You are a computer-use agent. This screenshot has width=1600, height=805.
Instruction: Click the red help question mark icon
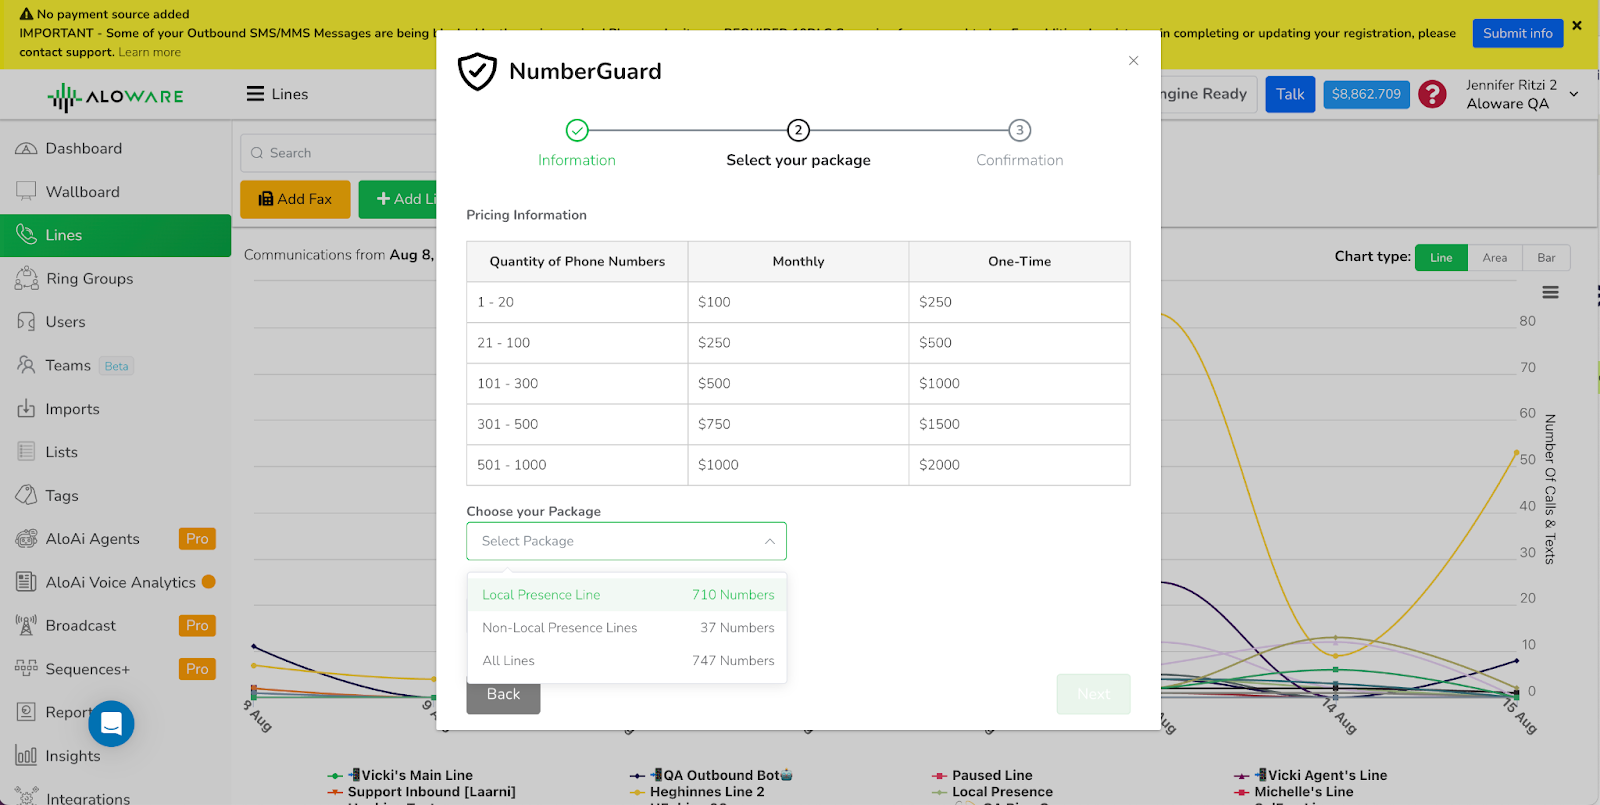click(1432, 94)
